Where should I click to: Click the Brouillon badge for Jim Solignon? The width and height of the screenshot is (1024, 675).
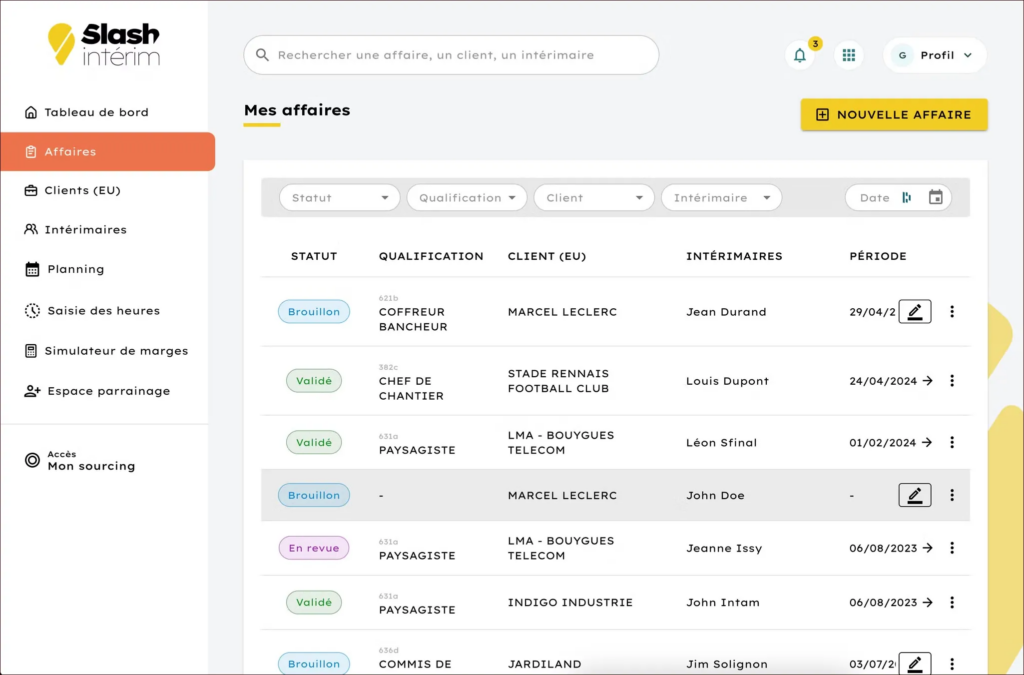314,663
